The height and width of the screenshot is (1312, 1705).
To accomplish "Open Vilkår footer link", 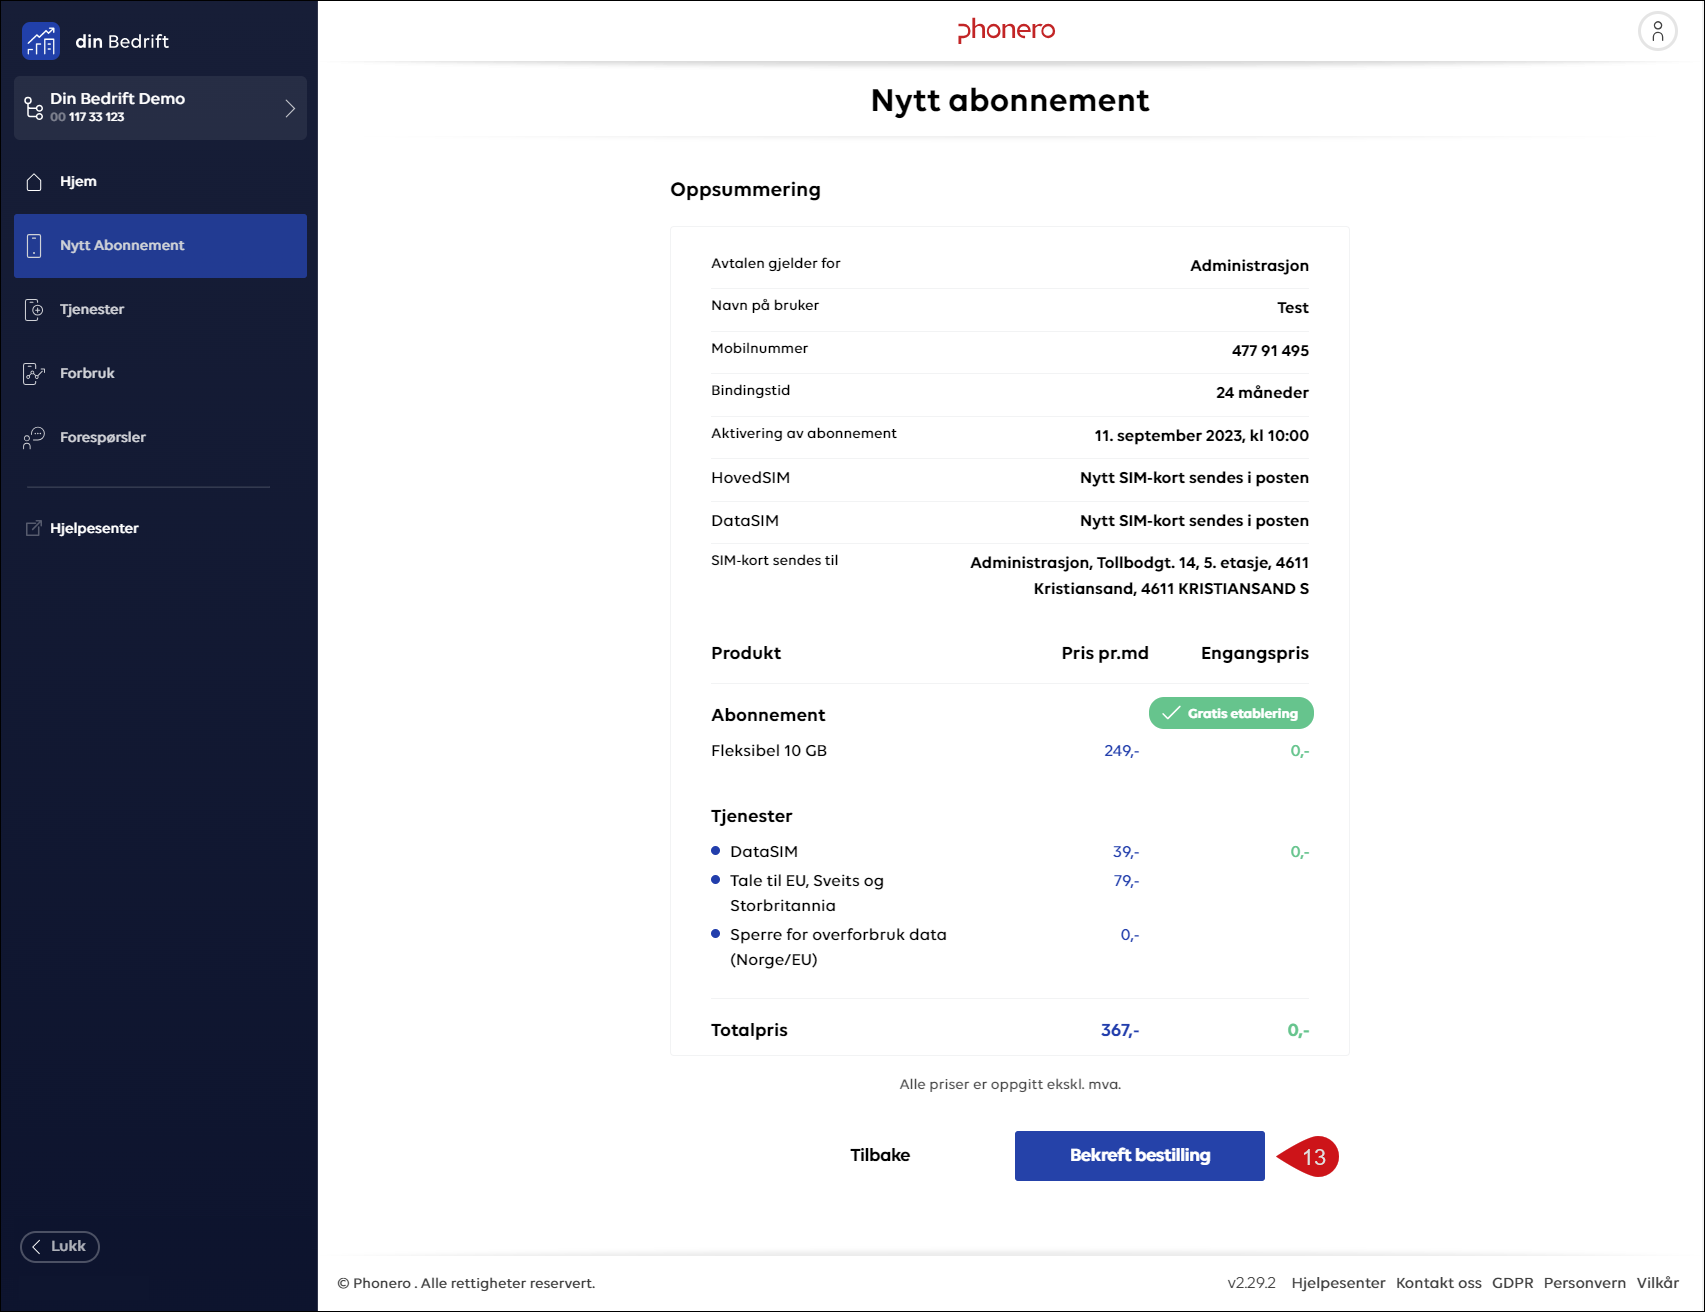I will click(1658, 1283).
